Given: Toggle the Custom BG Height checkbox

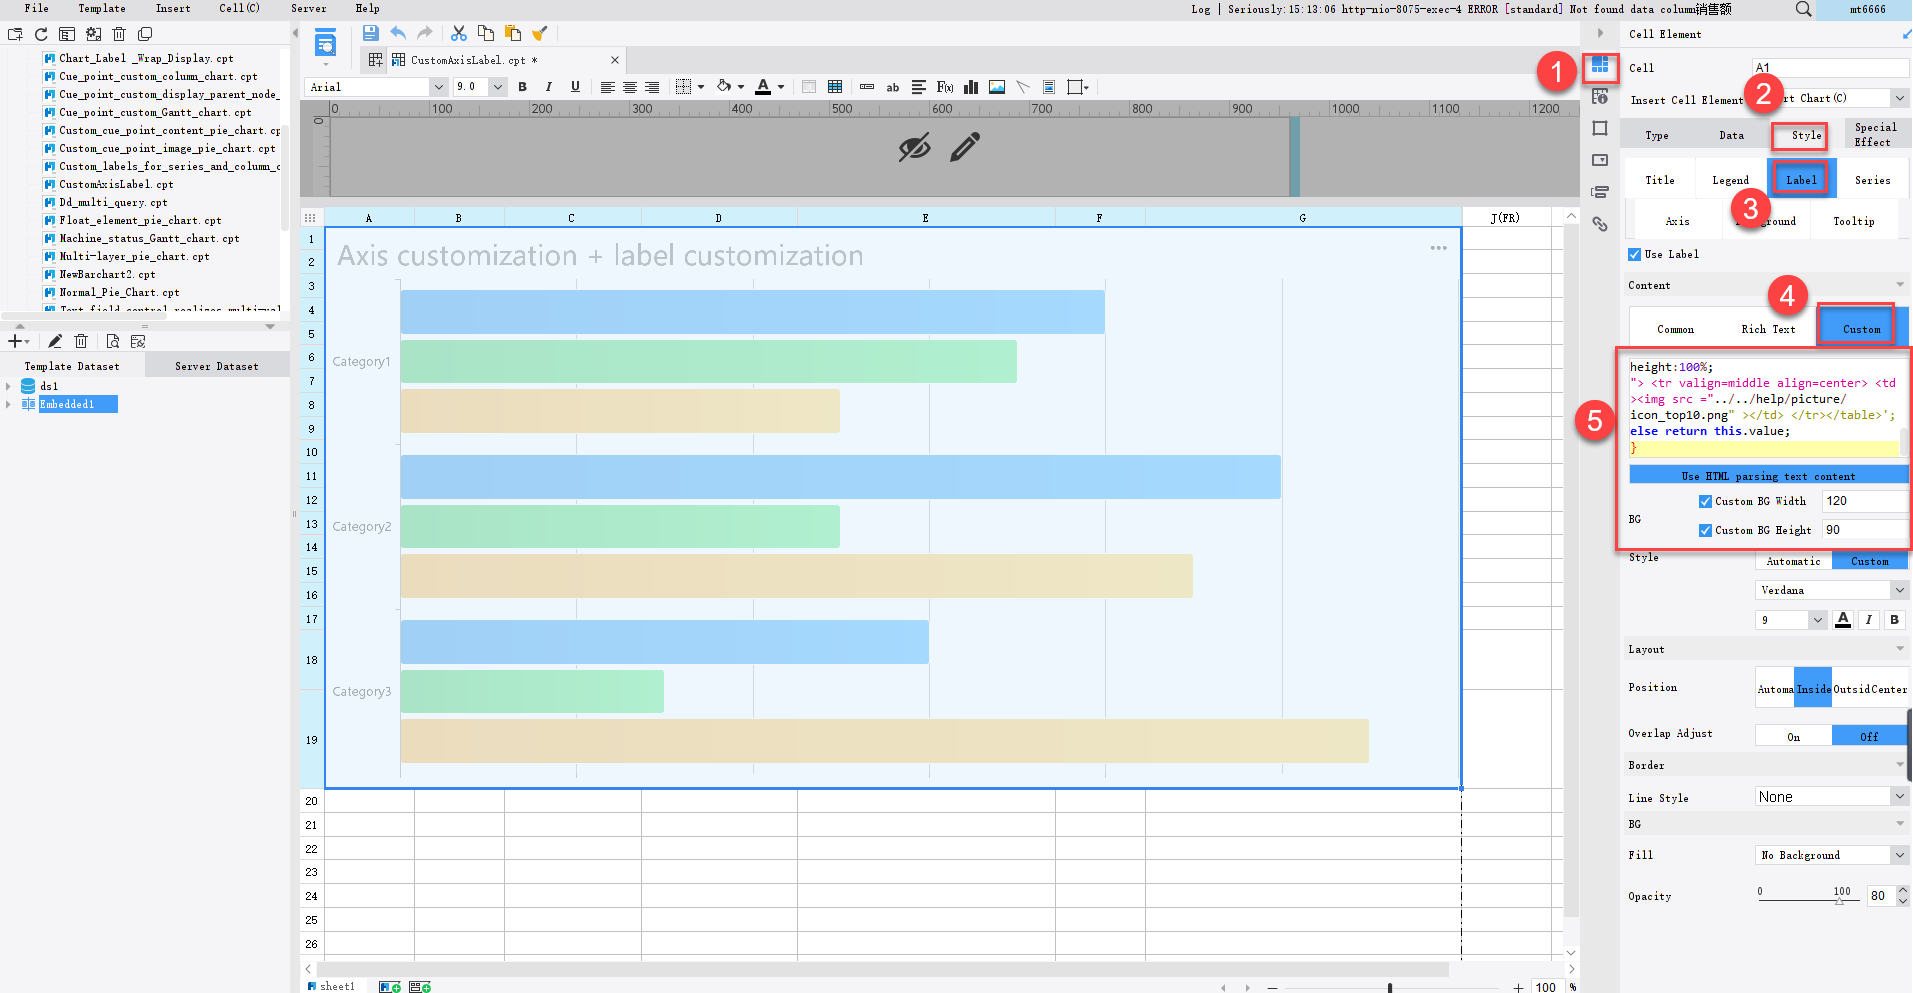Looking at the screenshot, I should [x=1706, y=530].
